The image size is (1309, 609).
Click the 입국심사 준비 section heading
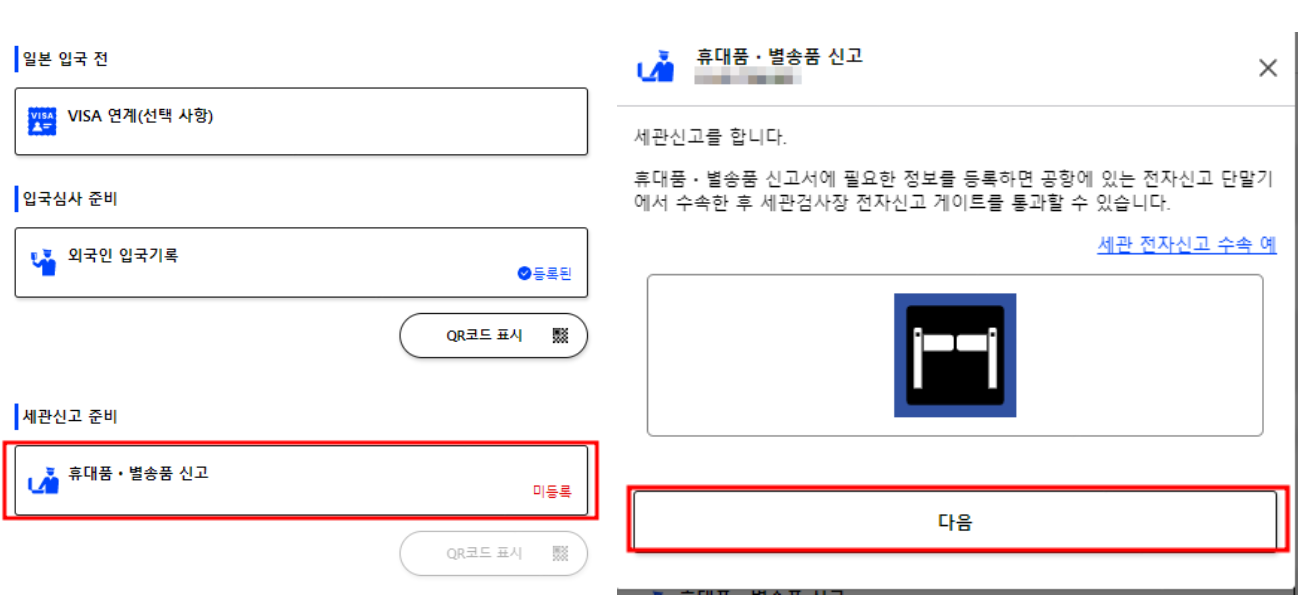(x=70, y=199)
